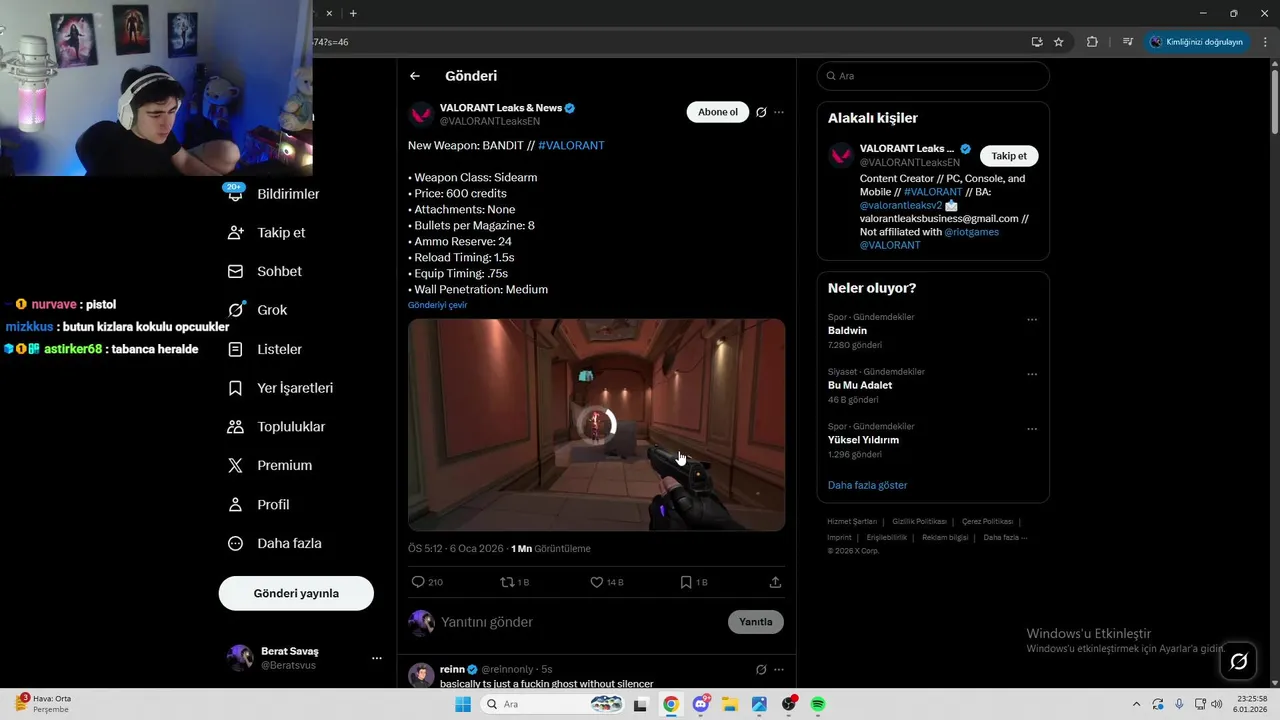Screen dimensions: 1280x720
Task: Click Daha fazla göster under trends
Action: (x=867, y=485)
